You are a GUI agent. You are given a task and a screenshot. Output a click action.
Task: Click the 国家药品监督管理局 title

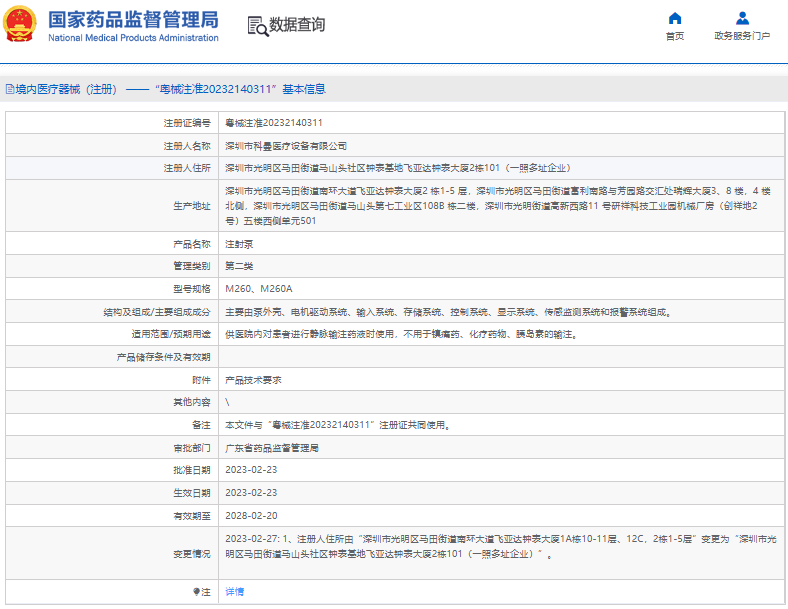point(133,20)
